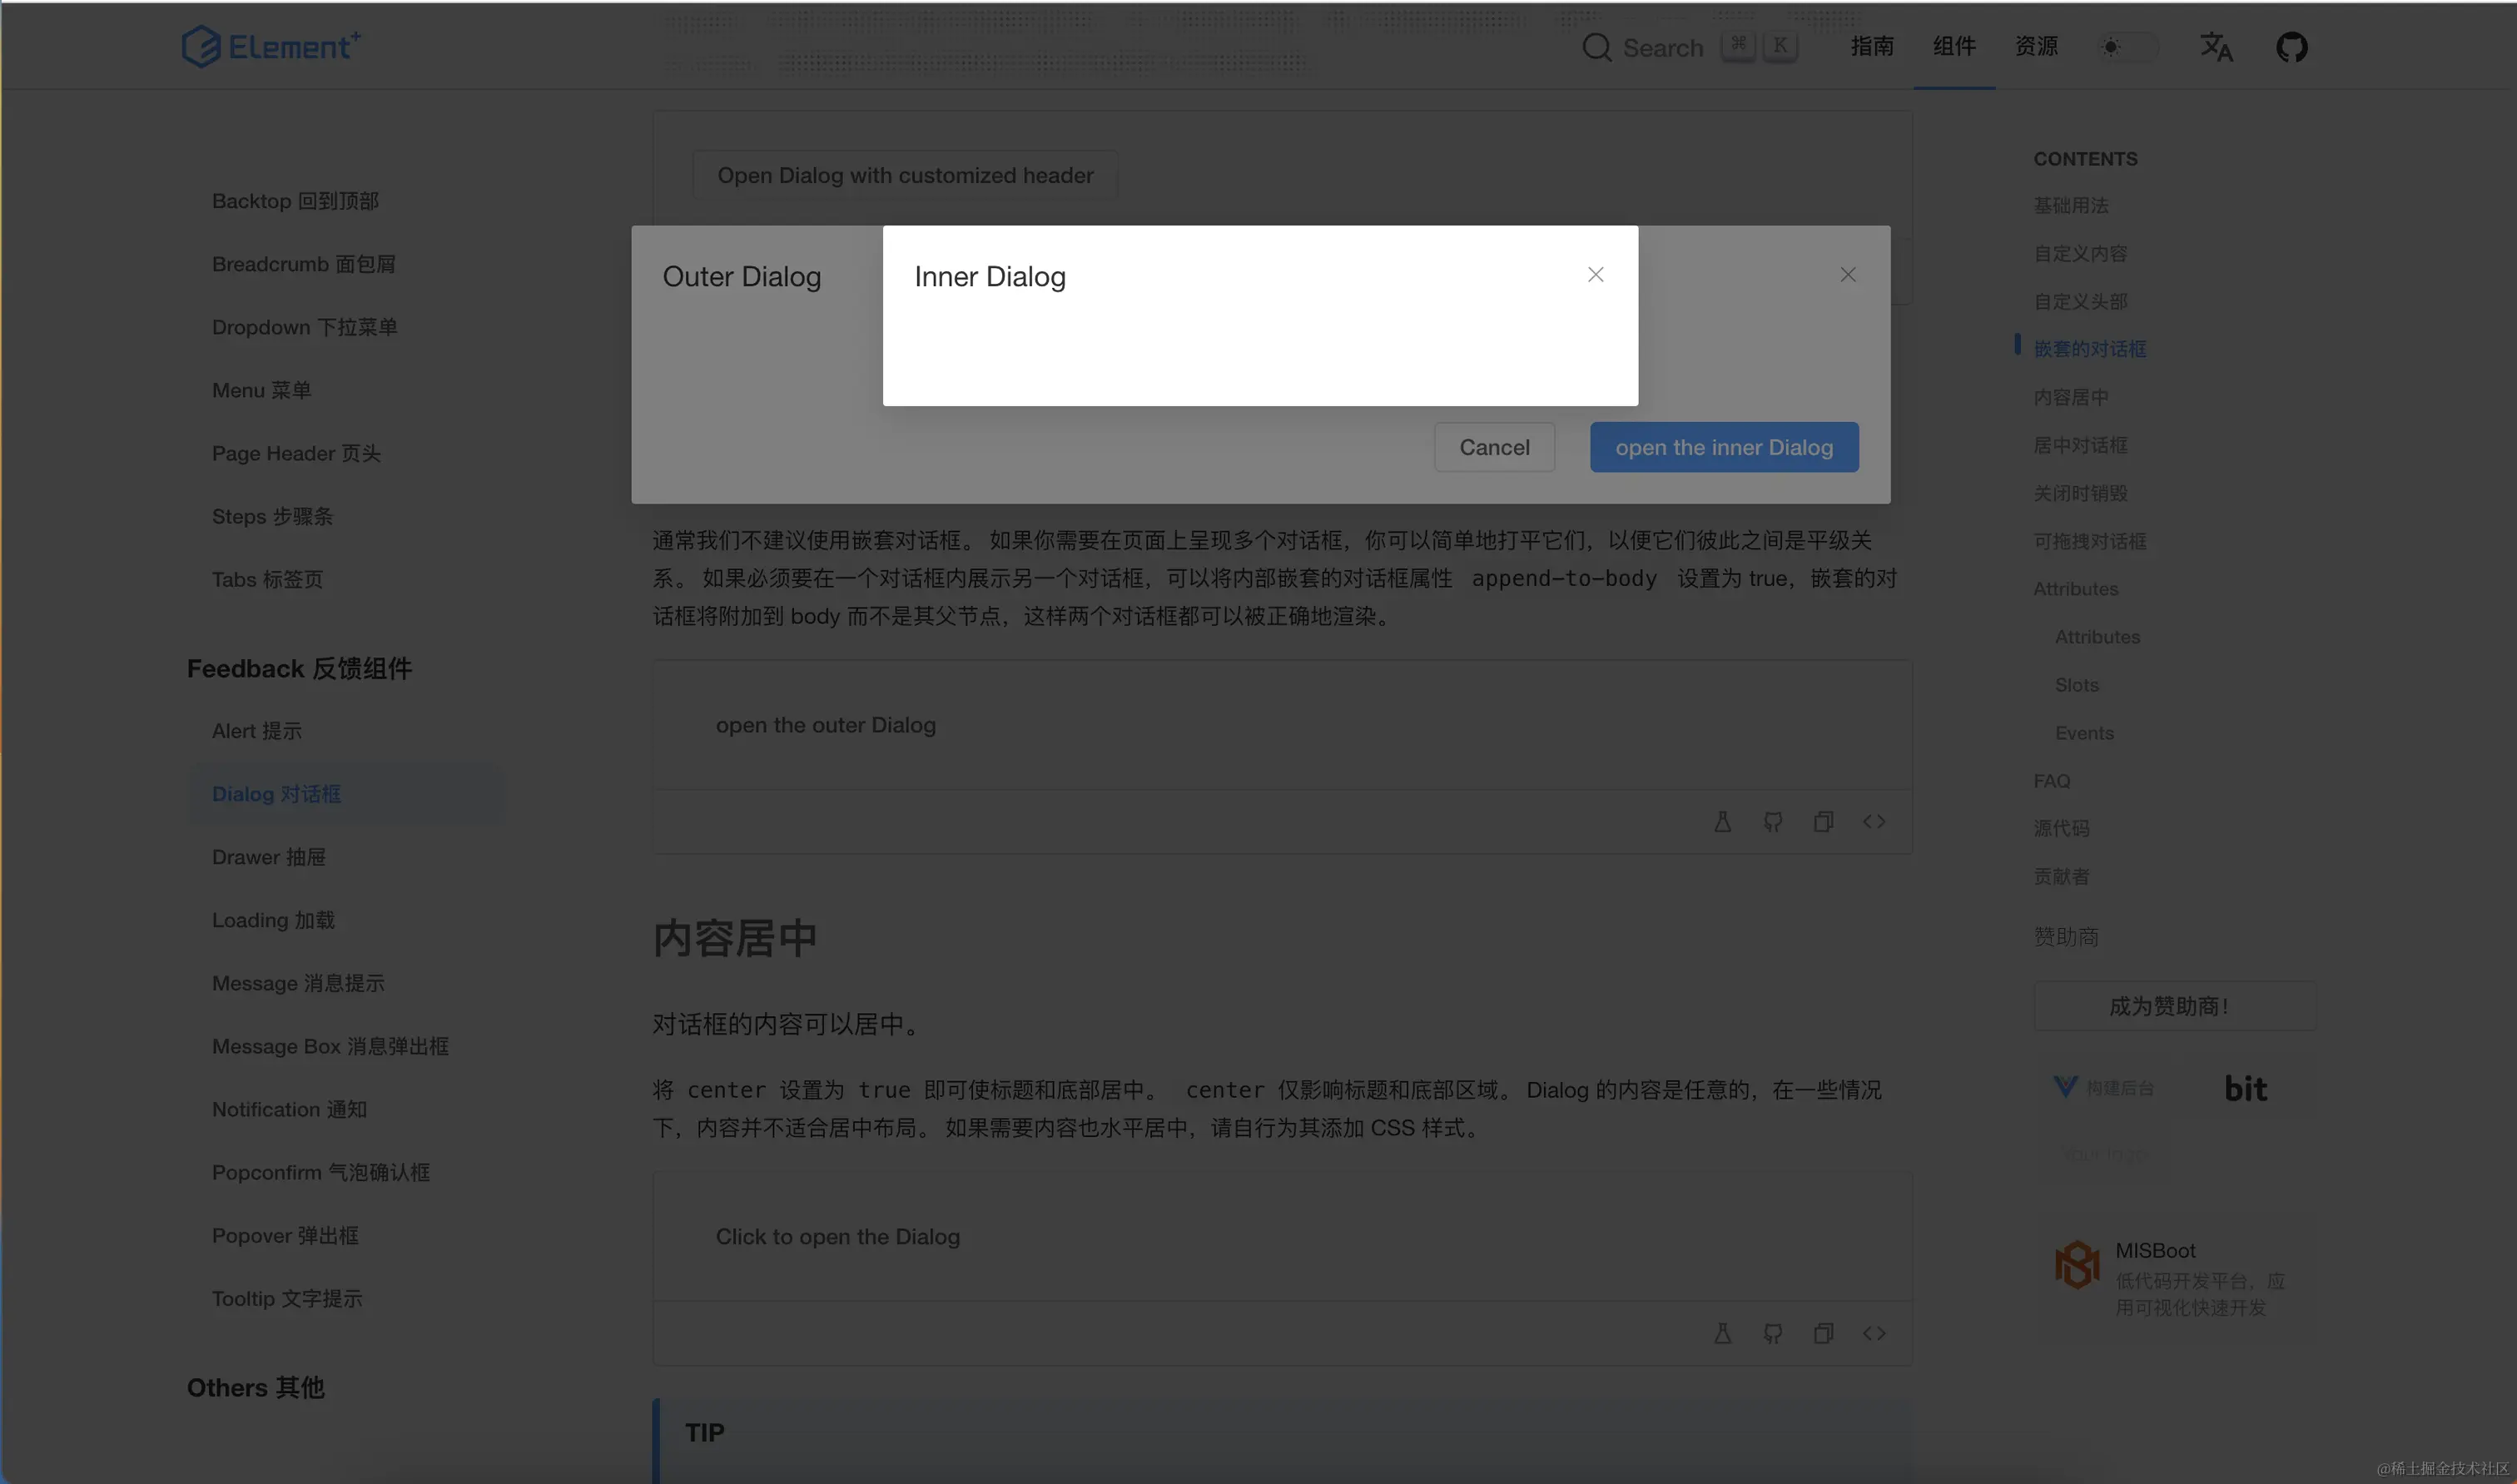Screen dimensions: 2517x1484
Task: Copy code icon under nested dialog demo
Action: pyautogui.click(x=1823, y=822)
